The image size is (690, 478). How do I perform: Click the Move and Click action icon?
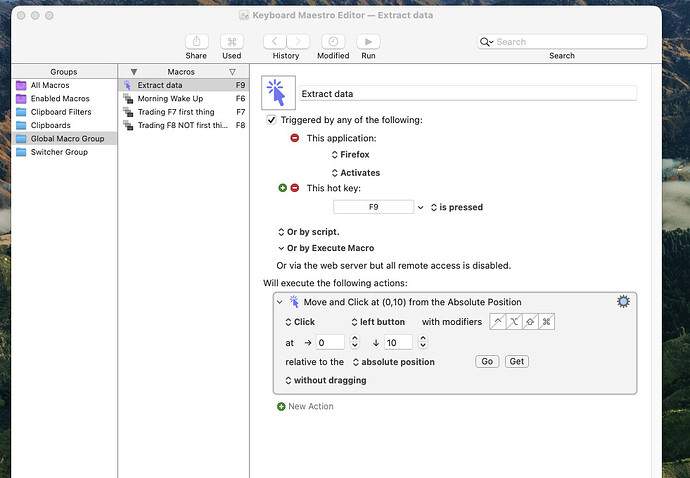point(294,302)
